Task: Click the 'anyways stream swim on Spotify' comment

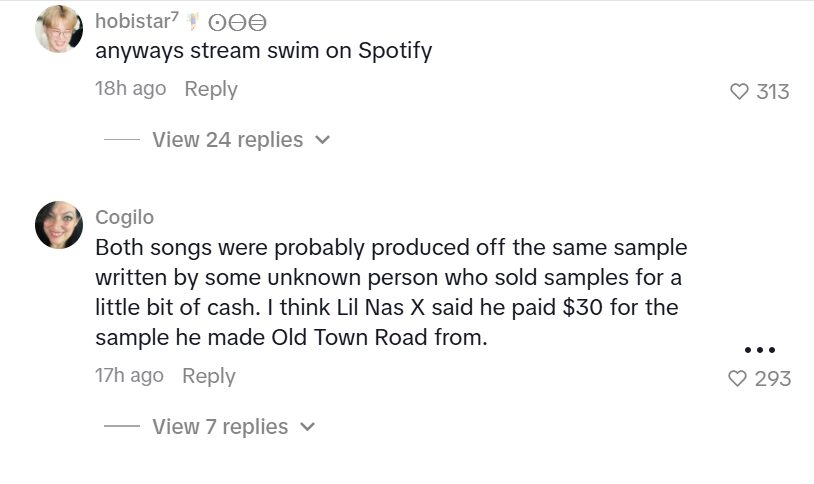Action: point(263,51)
